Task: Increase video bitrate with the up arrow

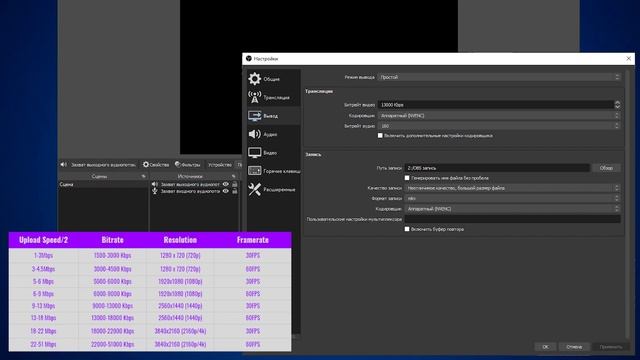Action: (x=618, y=103)
